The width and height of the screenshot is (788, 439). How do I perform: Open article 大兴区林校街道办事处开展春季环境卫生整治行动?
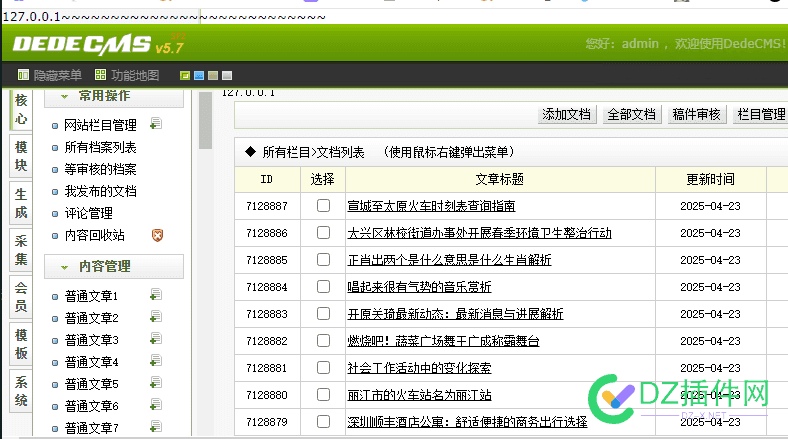[x=479, y=233]
